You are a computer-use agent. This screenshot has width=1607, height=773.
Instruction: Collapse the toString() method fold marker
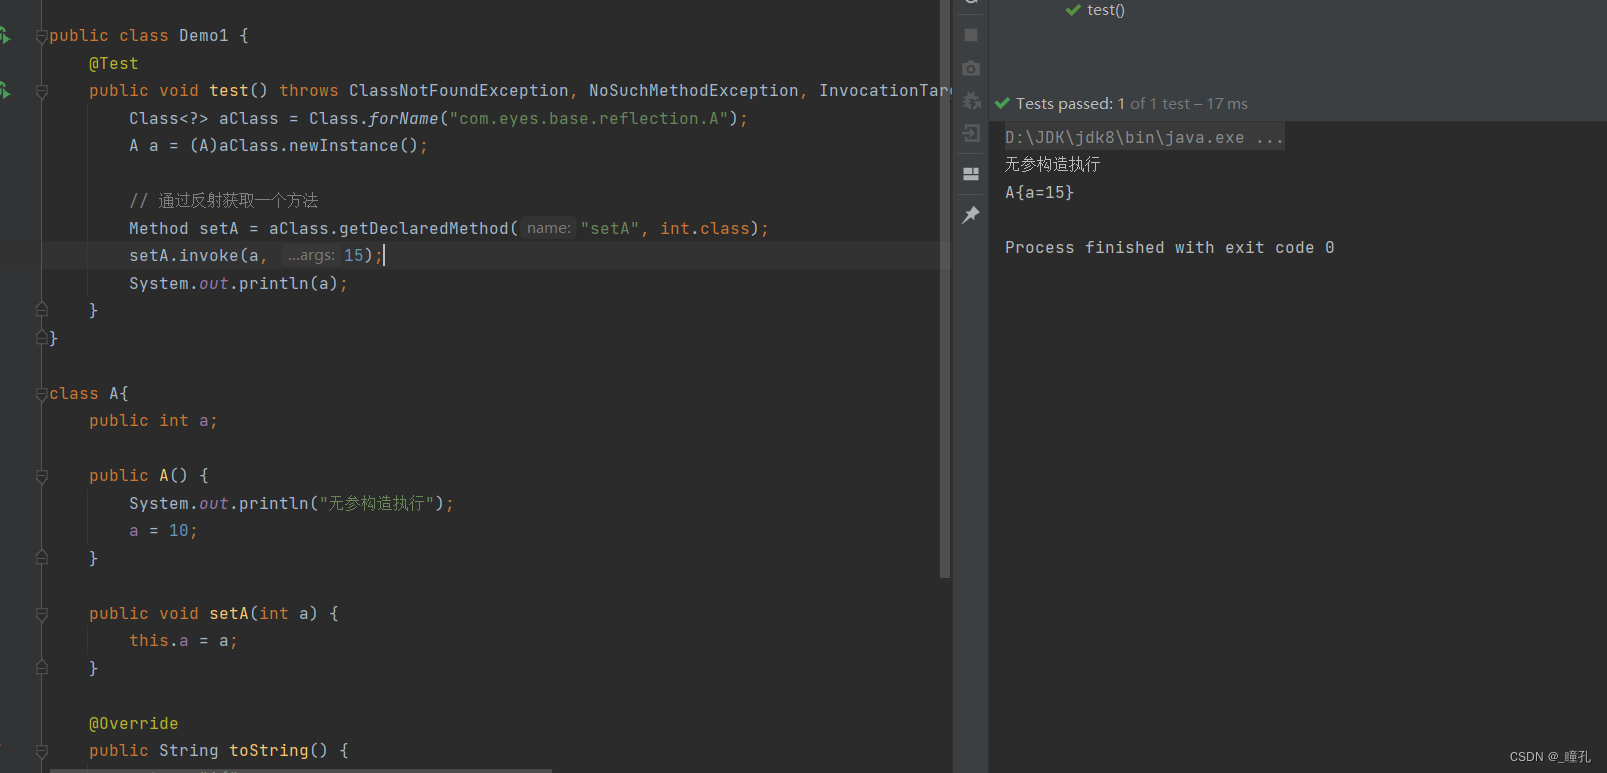tap(41, 751)
